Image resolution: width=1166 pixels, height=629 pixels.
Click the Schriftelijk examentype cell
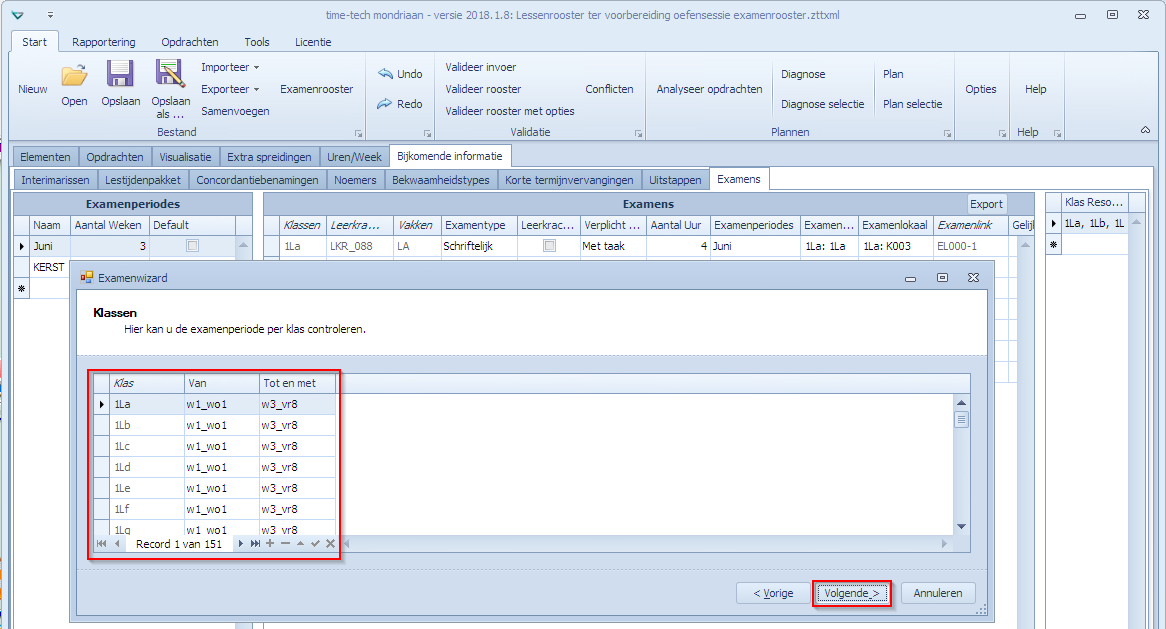coord(478,245)
